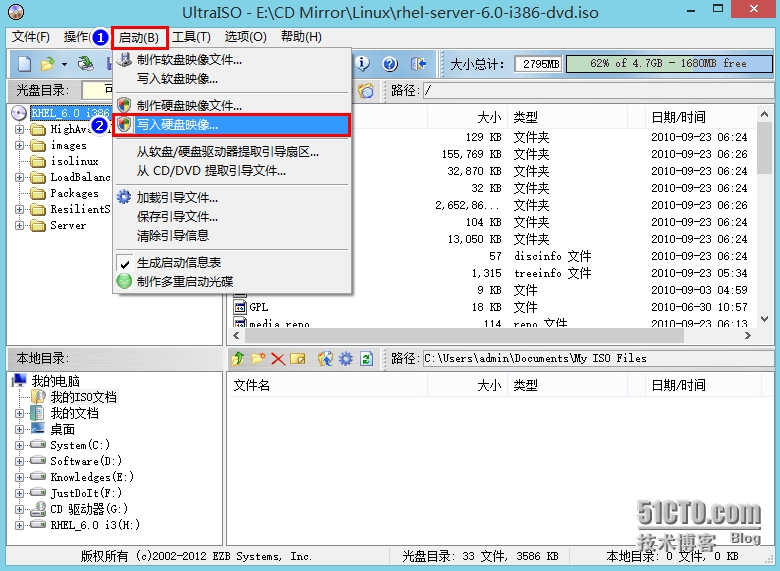This screenshot has height=571, width=780.
Task: Click the upper file list vertical scrollbar thumb
Action: click(x=765, y=148)
